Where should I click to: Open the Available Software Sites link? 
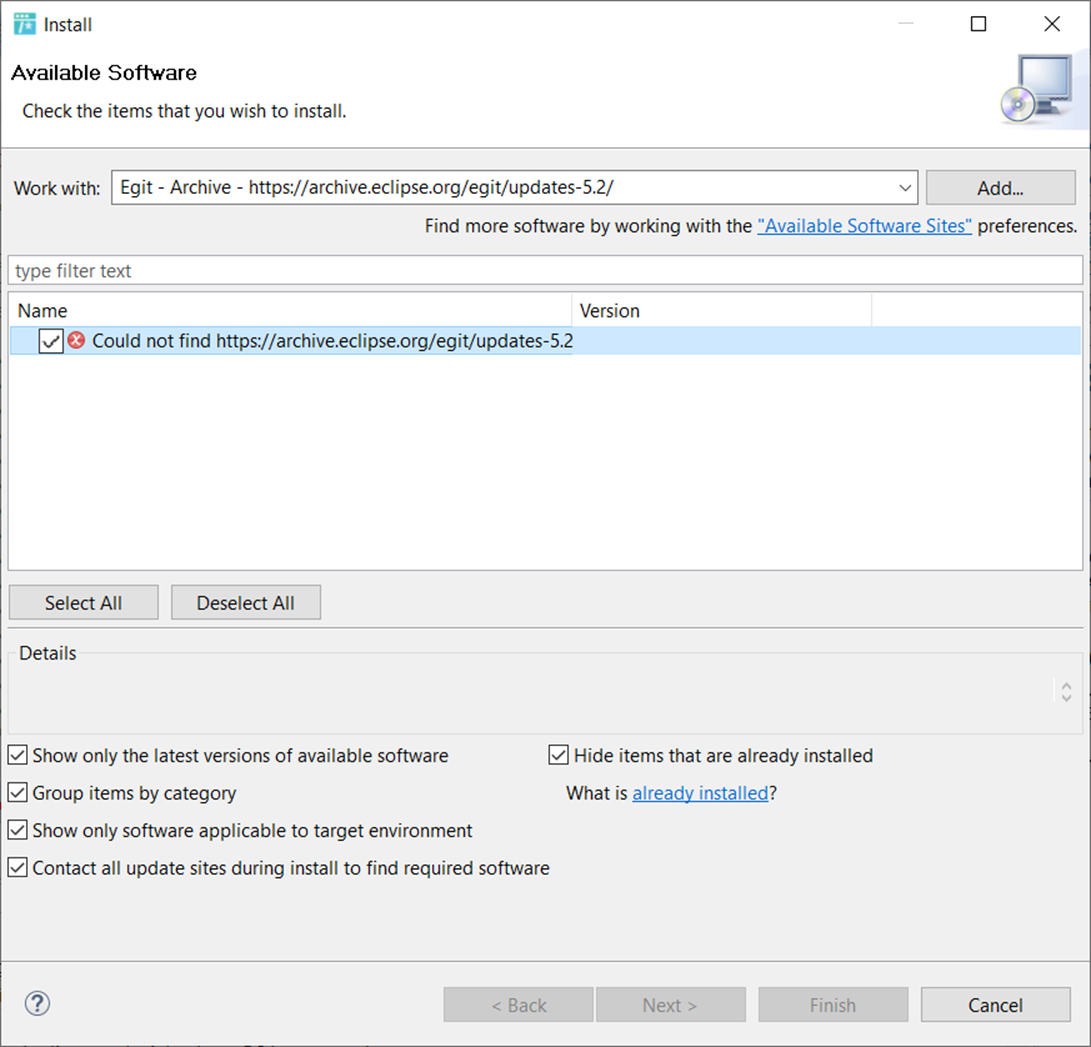(x=864, y=226)
